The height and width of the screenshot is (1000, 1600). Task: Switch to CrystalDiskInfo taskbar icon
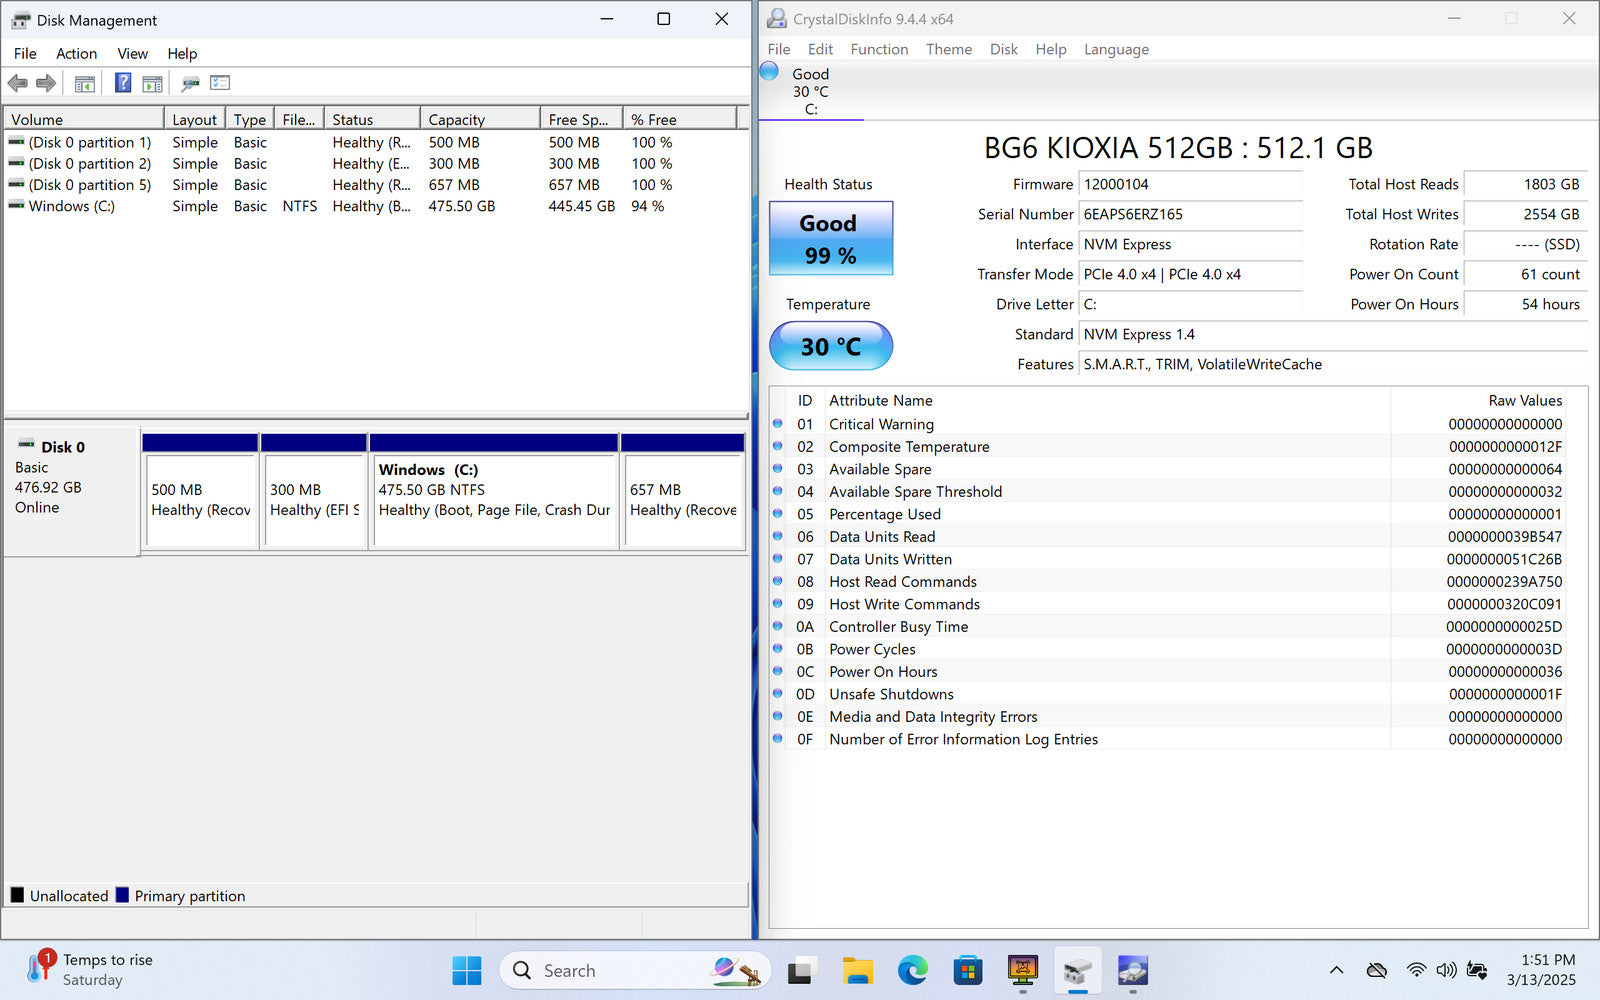click(x=1132, y=970)
